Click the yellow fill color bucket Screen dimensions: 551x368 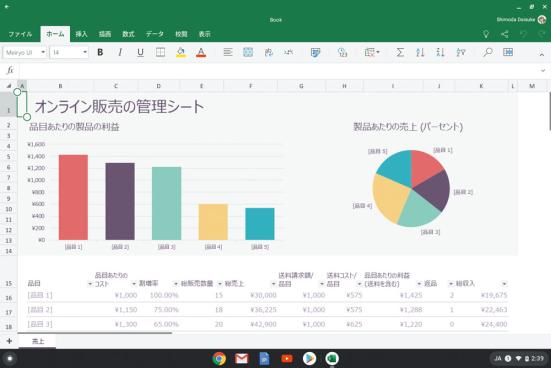(181, 52)
